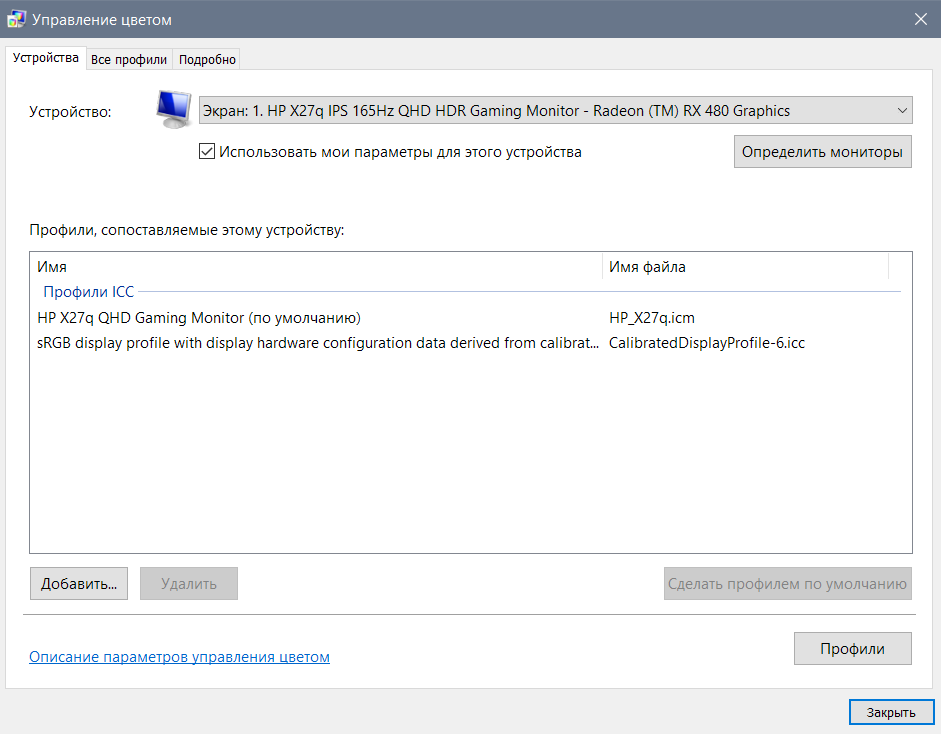The height and width of the screenshot is (734, 941).
Task: Close the window with the title bar X
Action: (920, 19)
